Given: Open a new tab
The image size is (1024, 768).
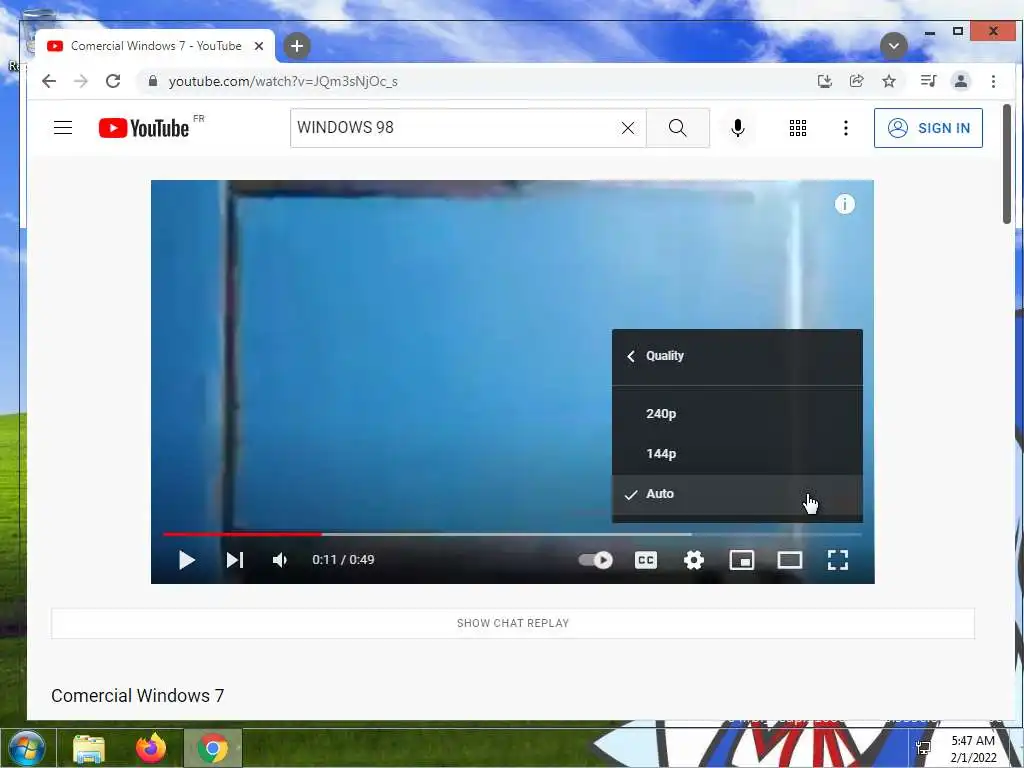Looking at the screenshot, I should pos(297,46).
